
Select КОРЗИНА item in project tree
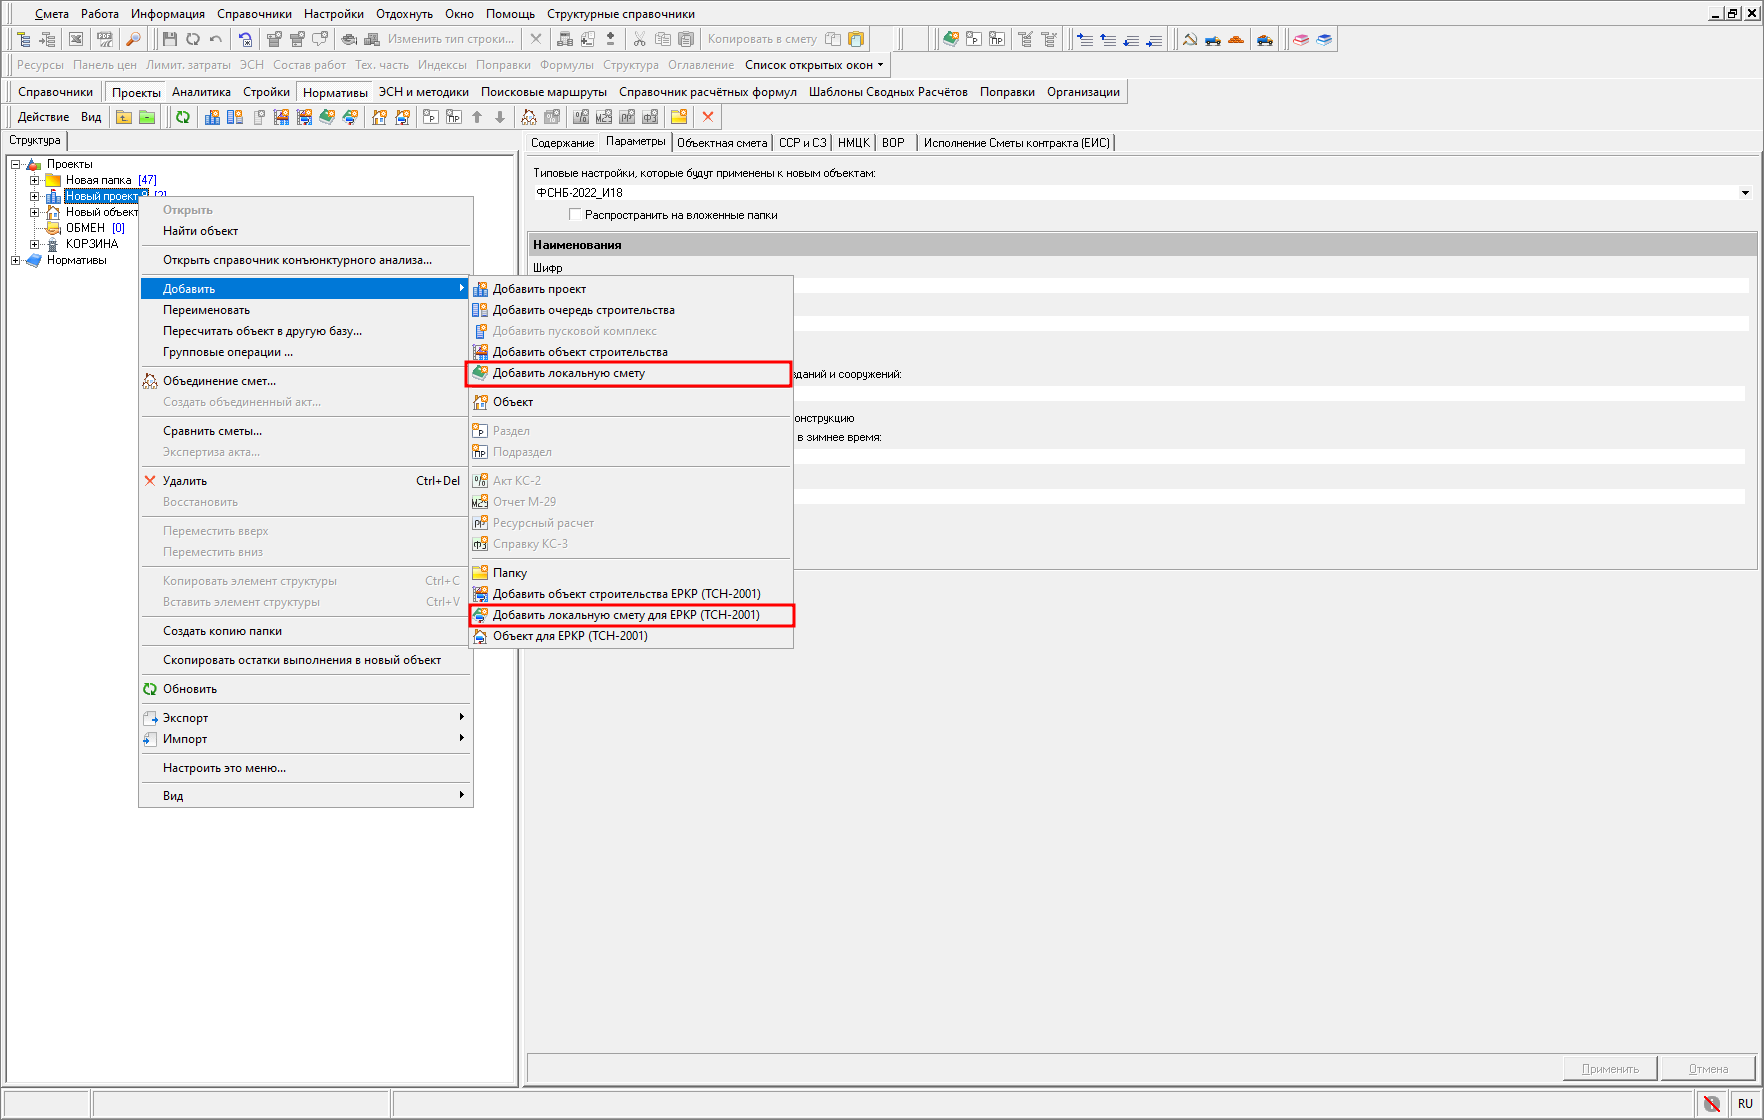pyautogui.click(x=91, y=244)
